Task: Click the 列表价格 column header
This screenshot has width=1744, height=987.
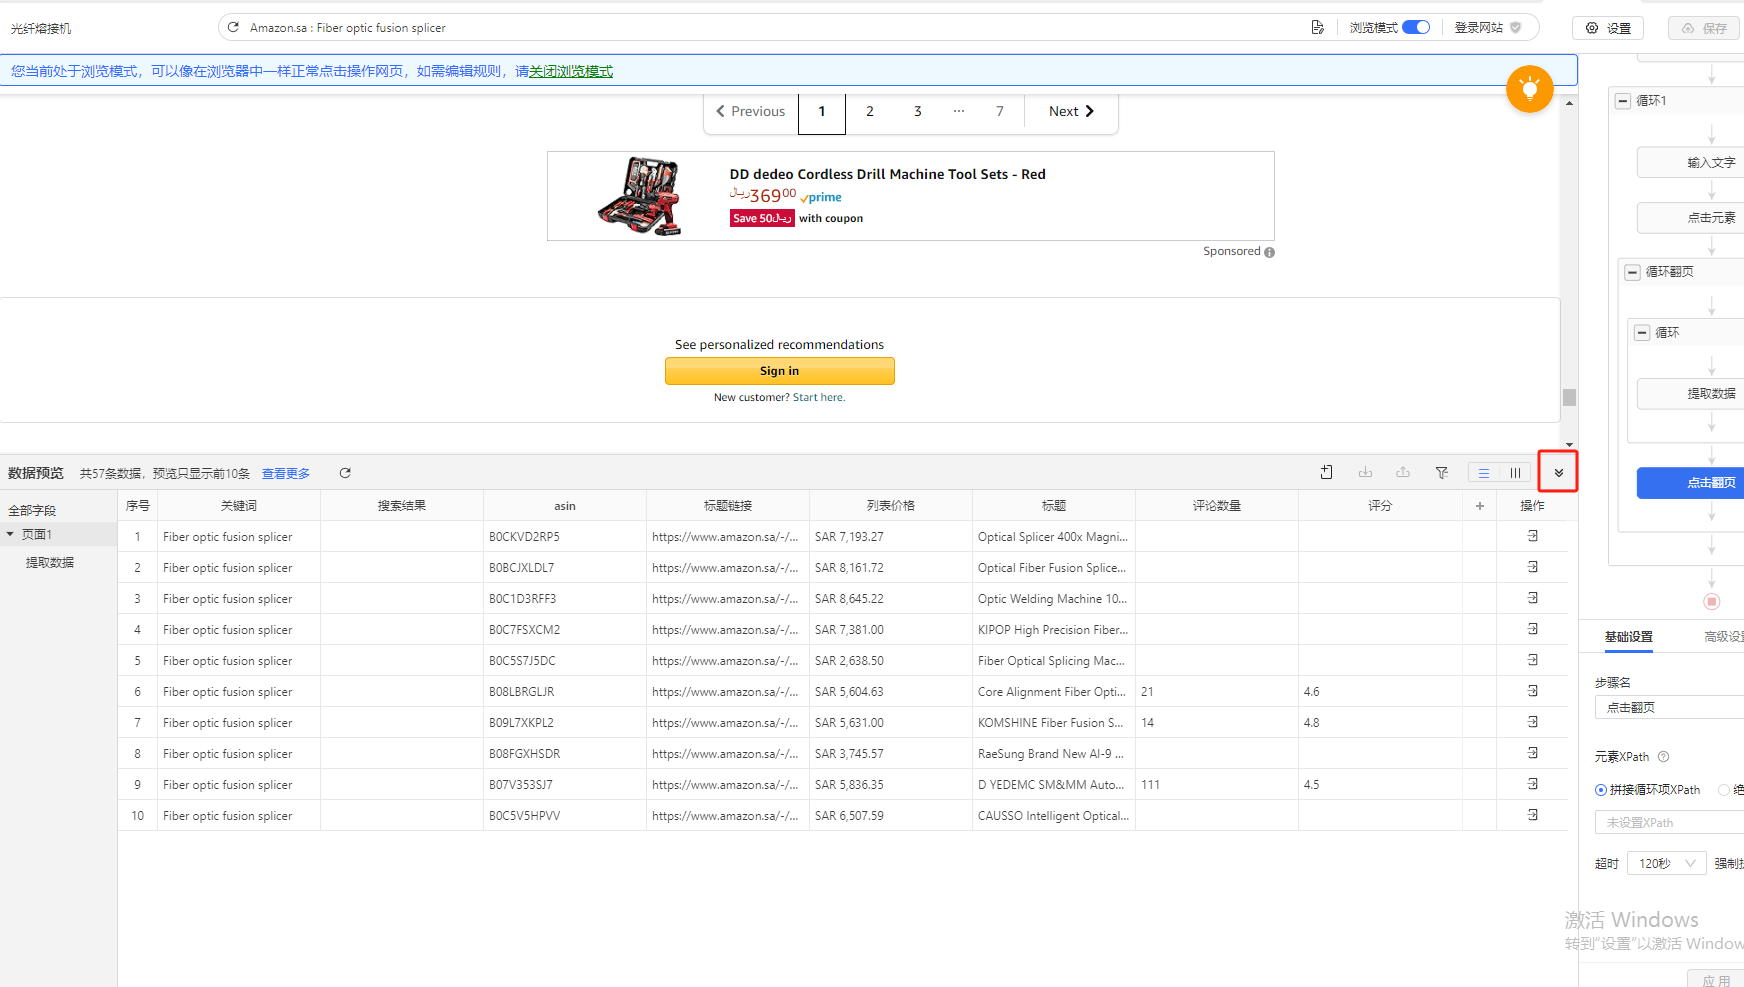Action: [x=891, y=506]
